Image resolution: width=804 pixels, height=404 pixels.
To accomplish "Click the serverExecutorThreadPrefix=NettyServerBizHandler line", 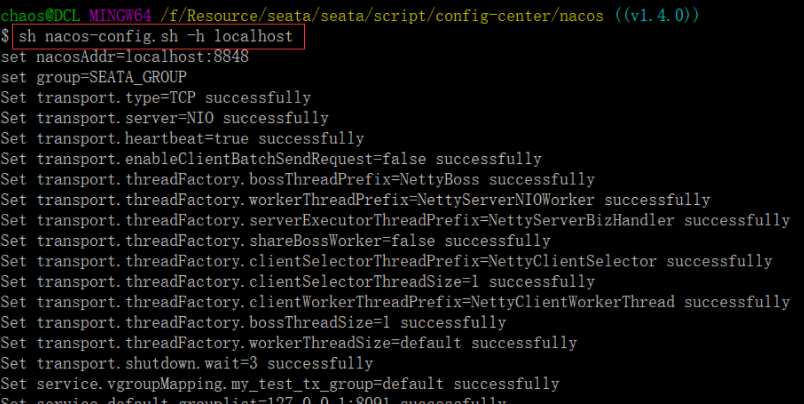I will 395,220.
